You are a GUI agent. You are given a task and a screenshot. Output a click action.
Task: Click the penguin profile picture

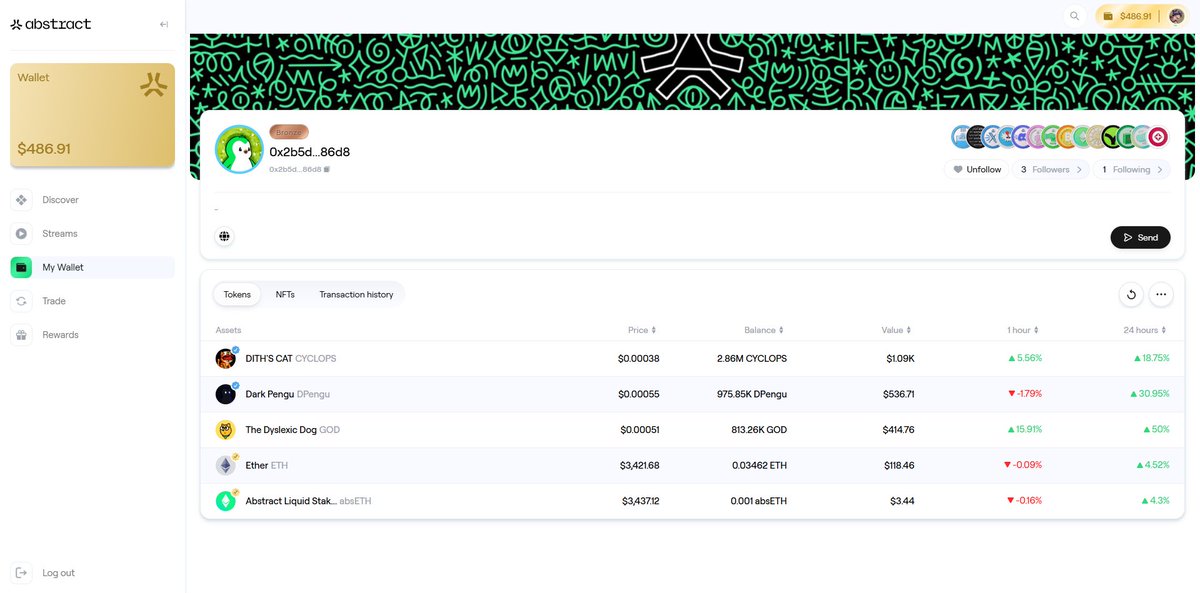[x=239, y=150]
